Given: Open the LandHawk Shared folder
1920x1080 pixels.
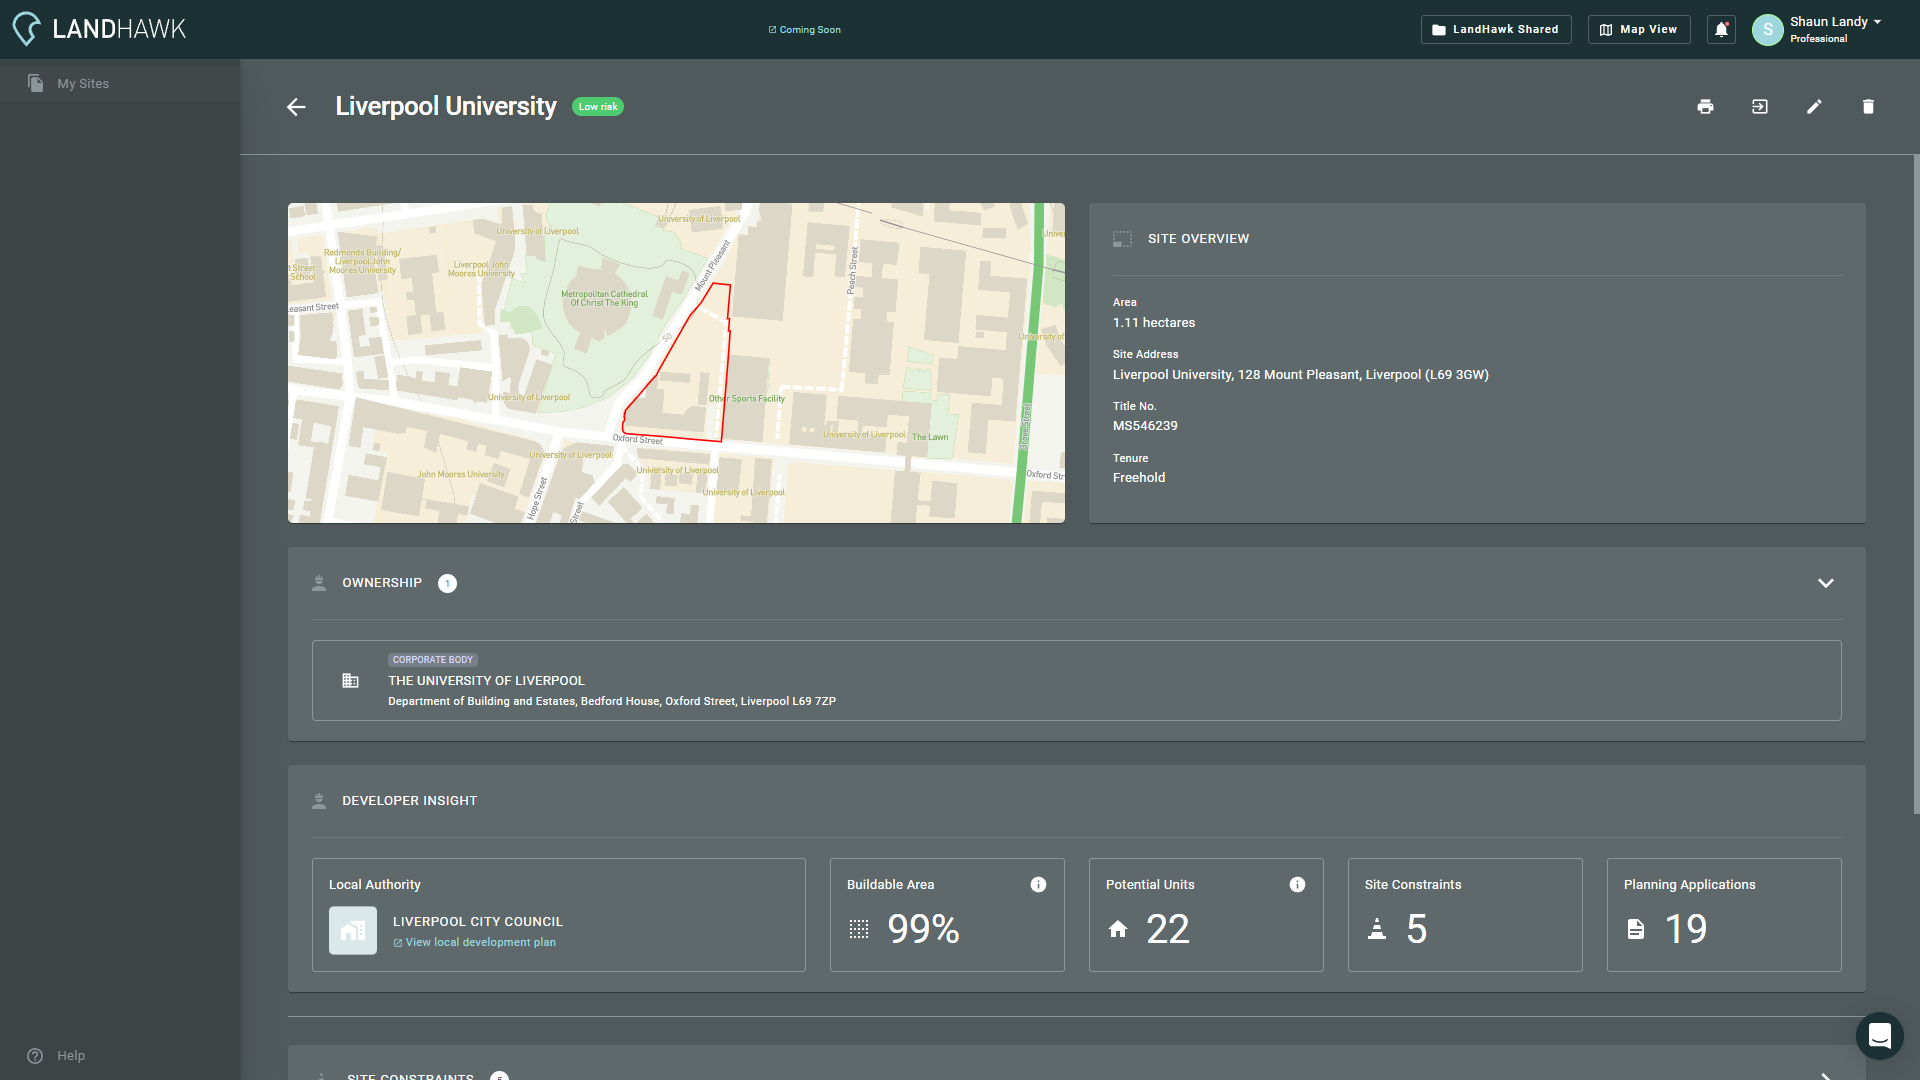Looking at the screenshot, I should click(1495, 29).
